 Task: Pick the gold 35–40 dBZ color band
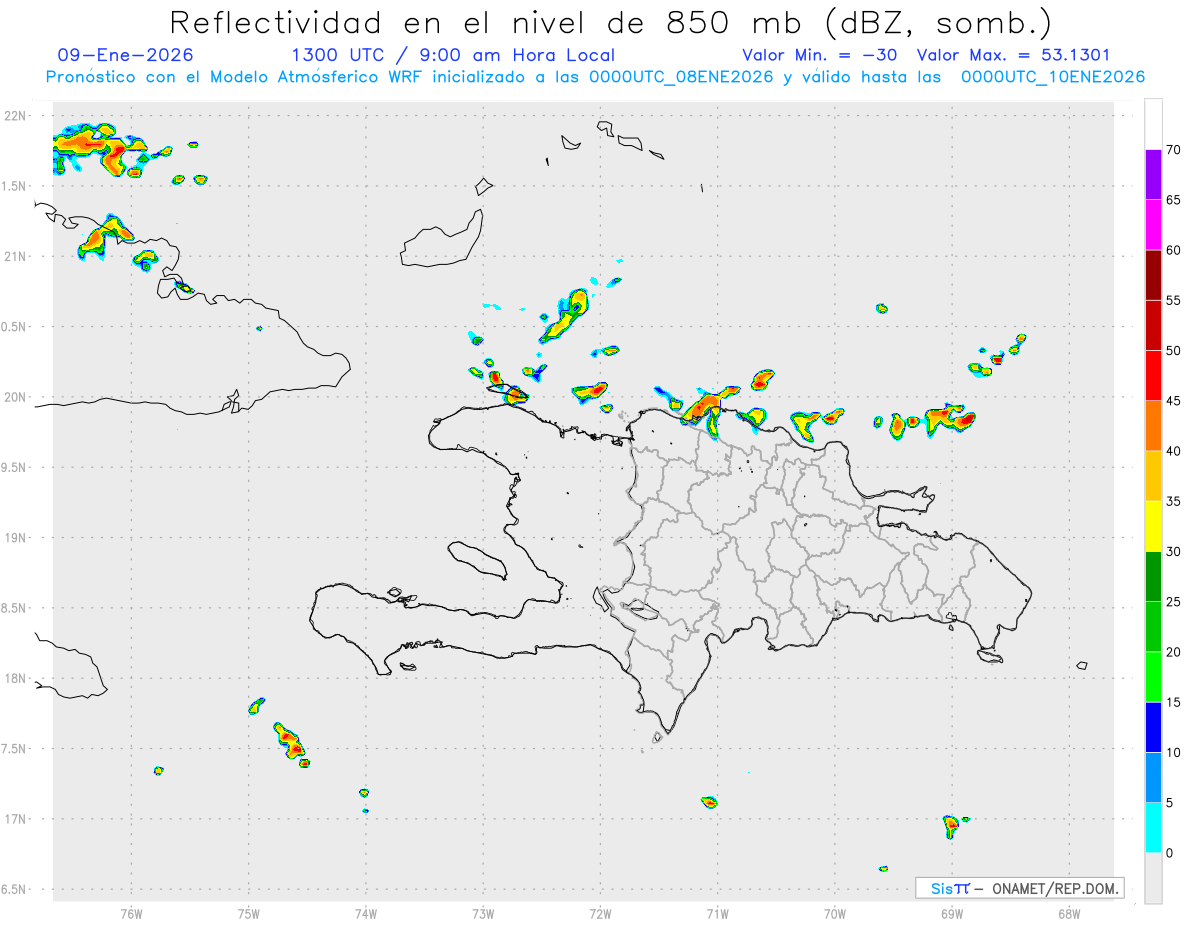click(1153, 476)
